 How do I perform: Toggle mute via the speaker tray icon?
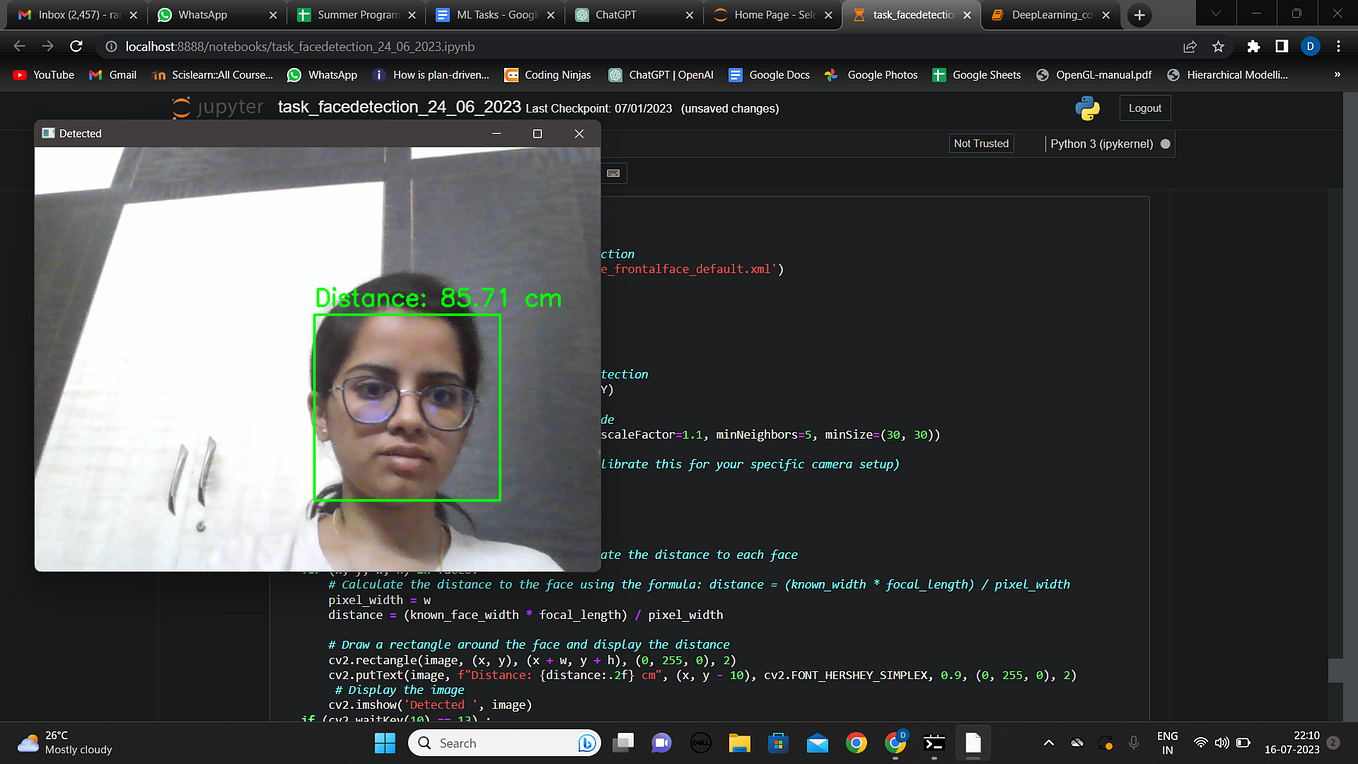click(x=1222, y=743)
